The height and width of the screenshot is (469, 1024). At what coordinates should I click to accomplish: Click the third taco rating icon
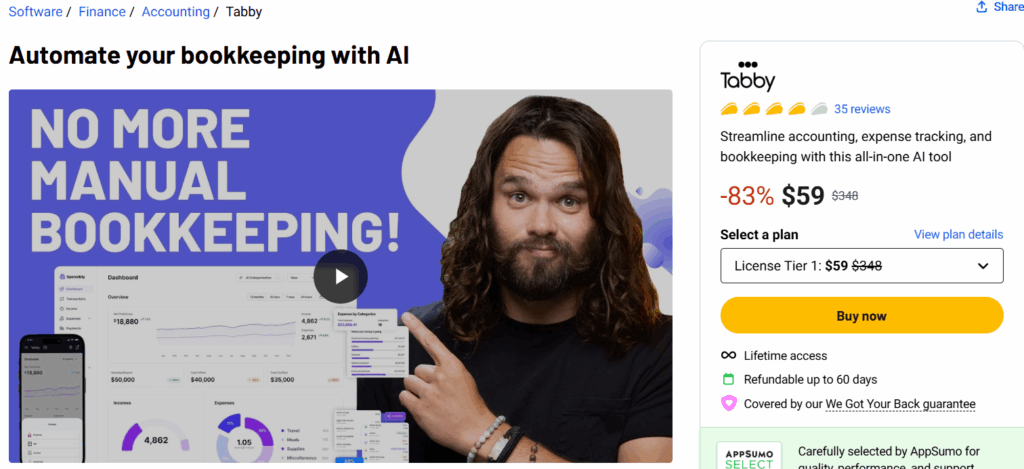[775, 109]
